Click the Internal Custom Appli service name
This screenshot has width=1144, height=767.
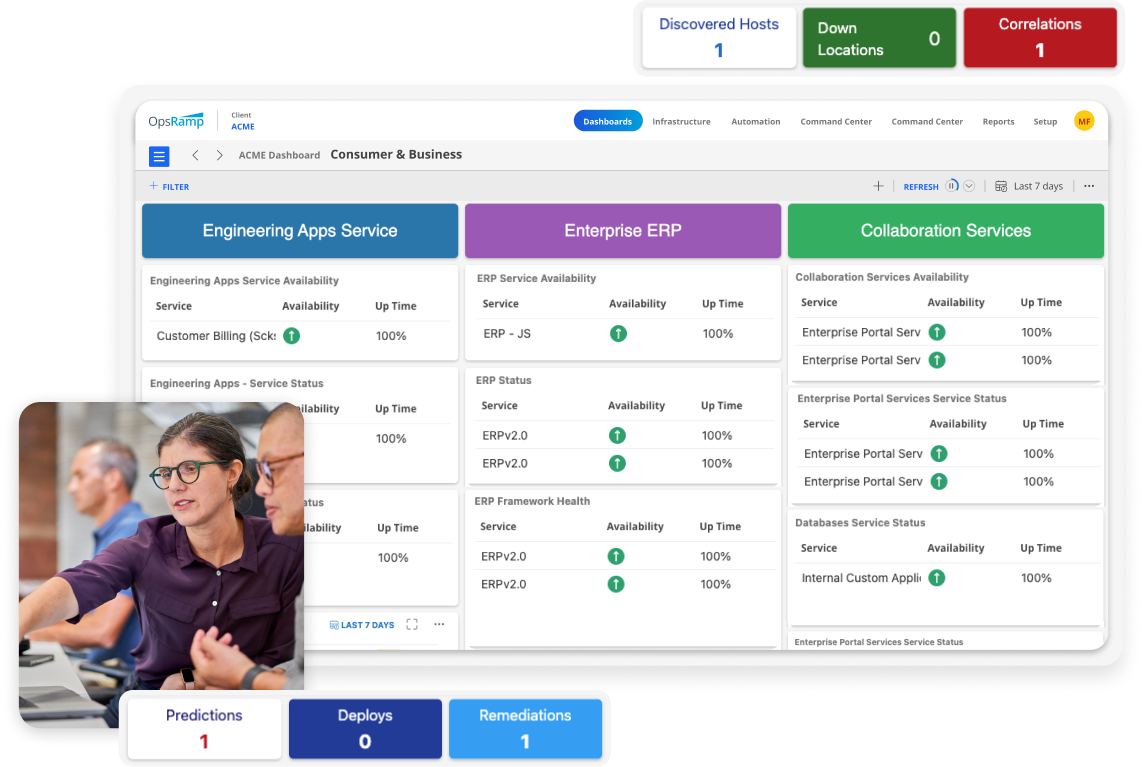(x=861, y=578)
